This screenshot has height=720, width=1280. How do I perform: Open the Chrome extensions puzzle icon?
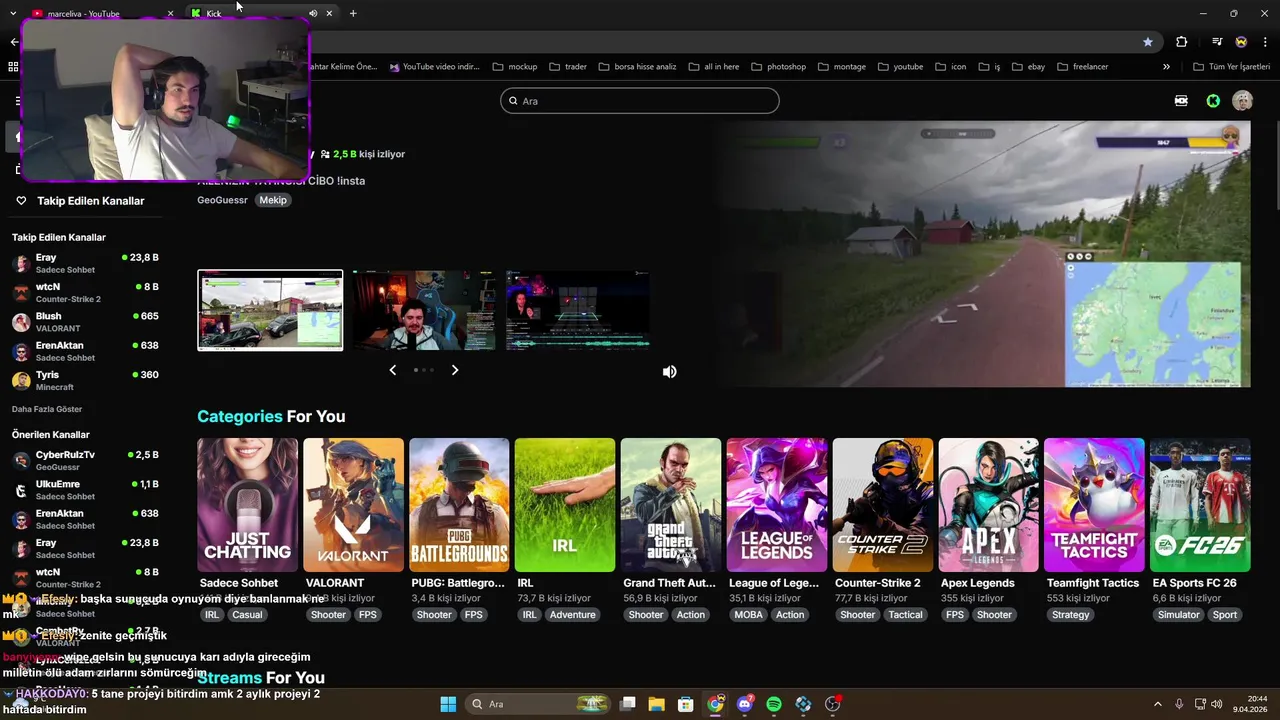1182,42
